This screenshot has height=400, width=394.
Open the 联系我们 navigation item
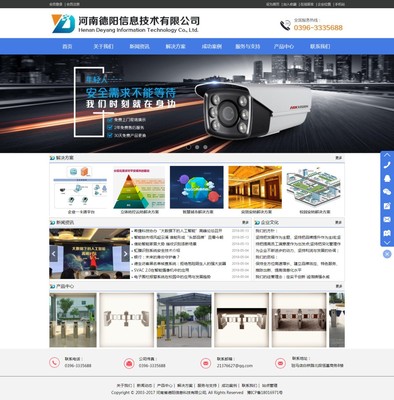click(320, 46)
